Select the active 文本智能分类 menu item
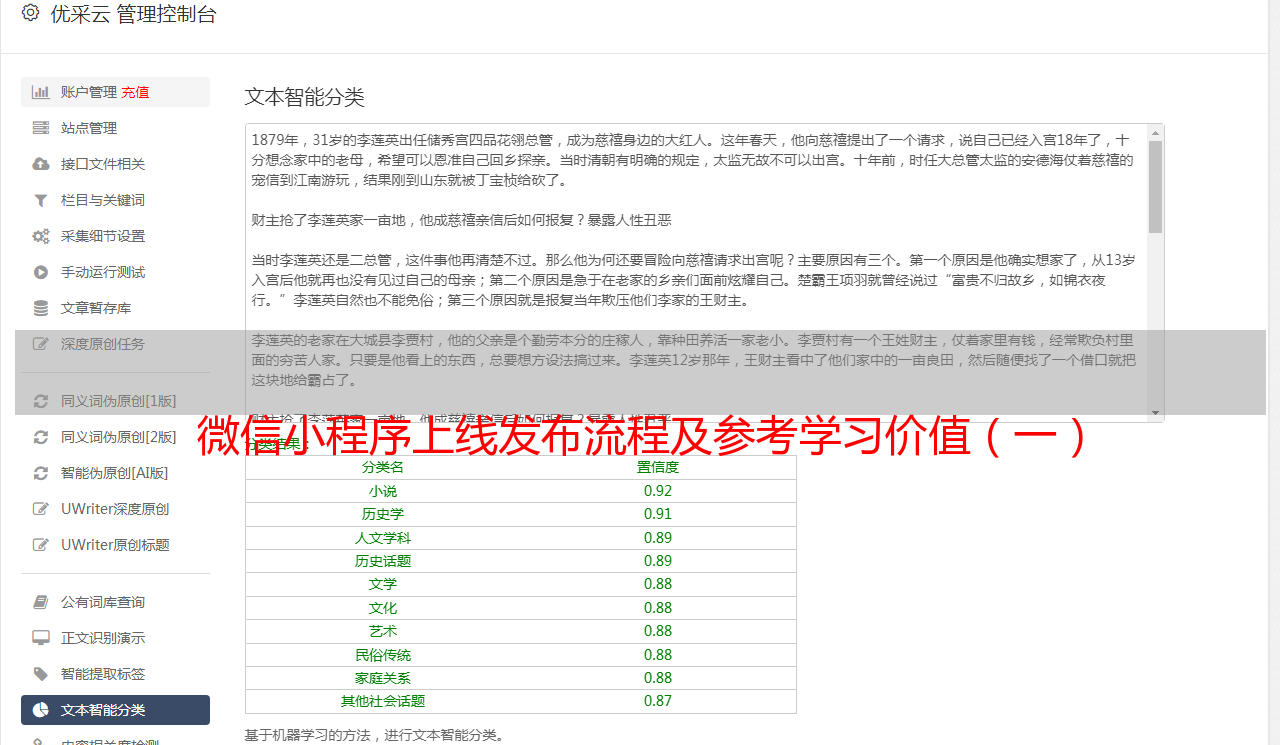The height and width of the screenshot is (745, 1280). point(115,710)
